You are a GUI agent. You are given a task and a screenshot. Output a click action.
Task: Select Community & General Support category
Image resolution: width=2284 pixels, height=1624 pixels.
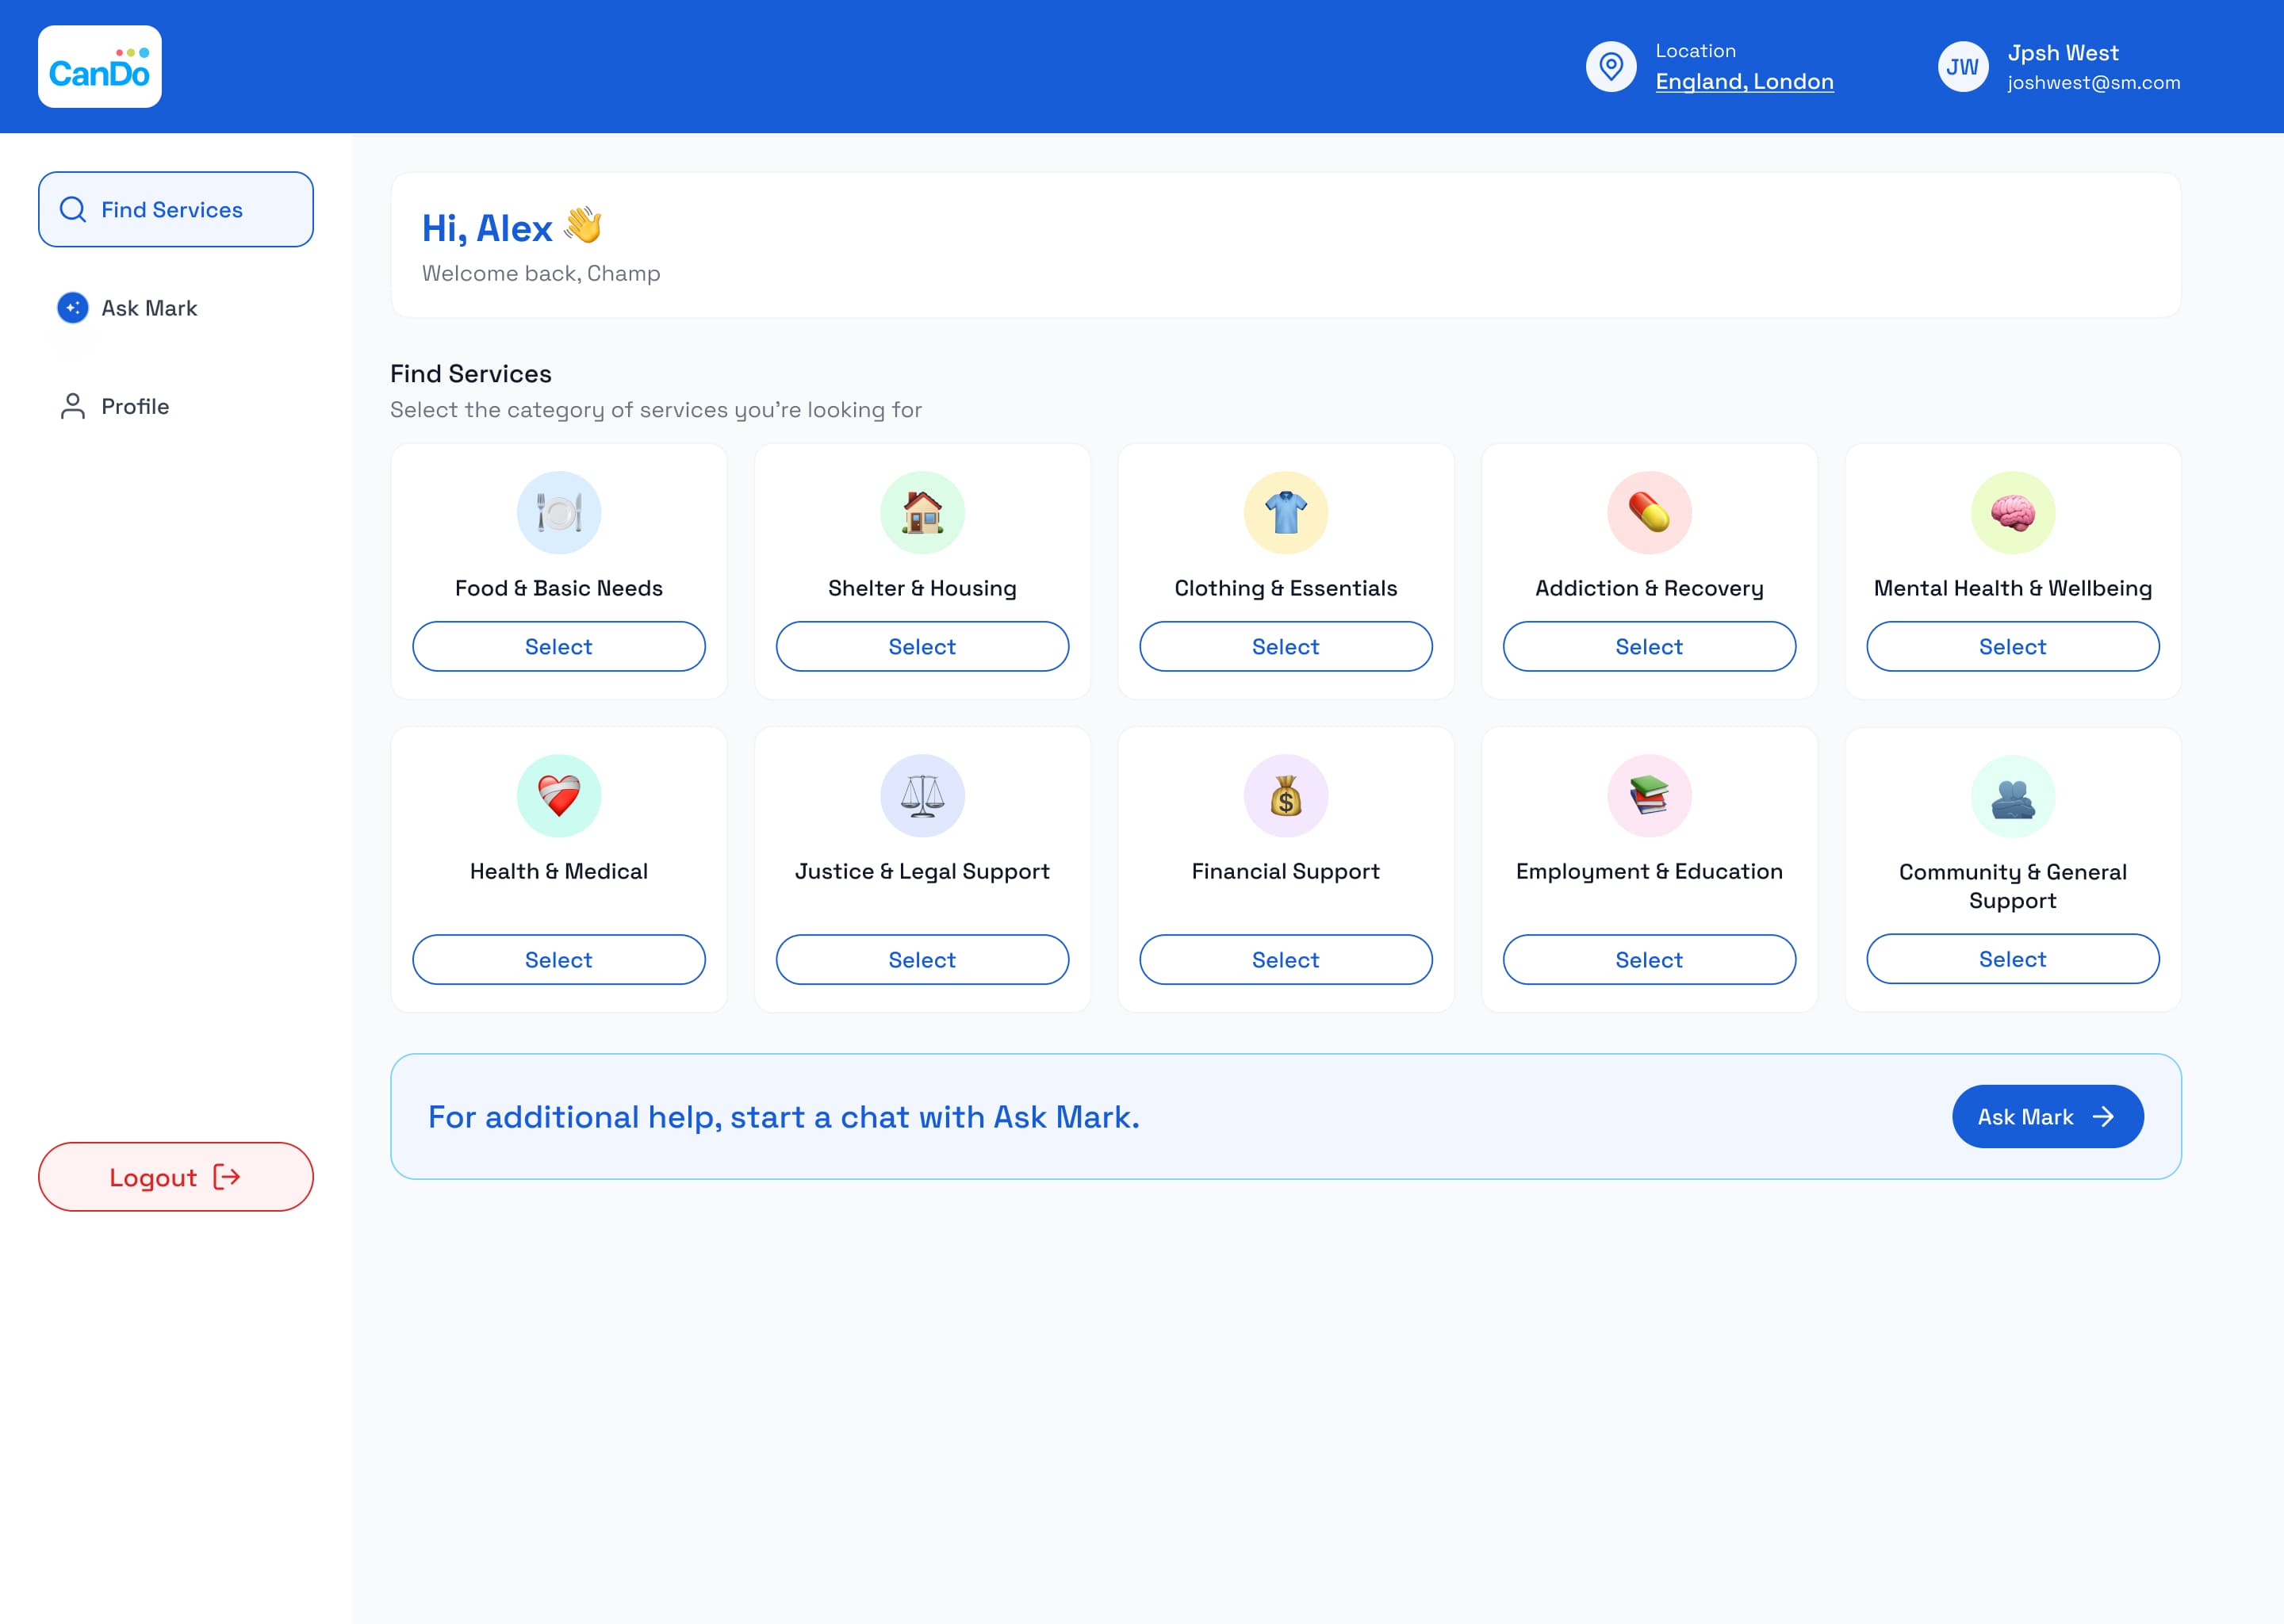[2013, 959]
